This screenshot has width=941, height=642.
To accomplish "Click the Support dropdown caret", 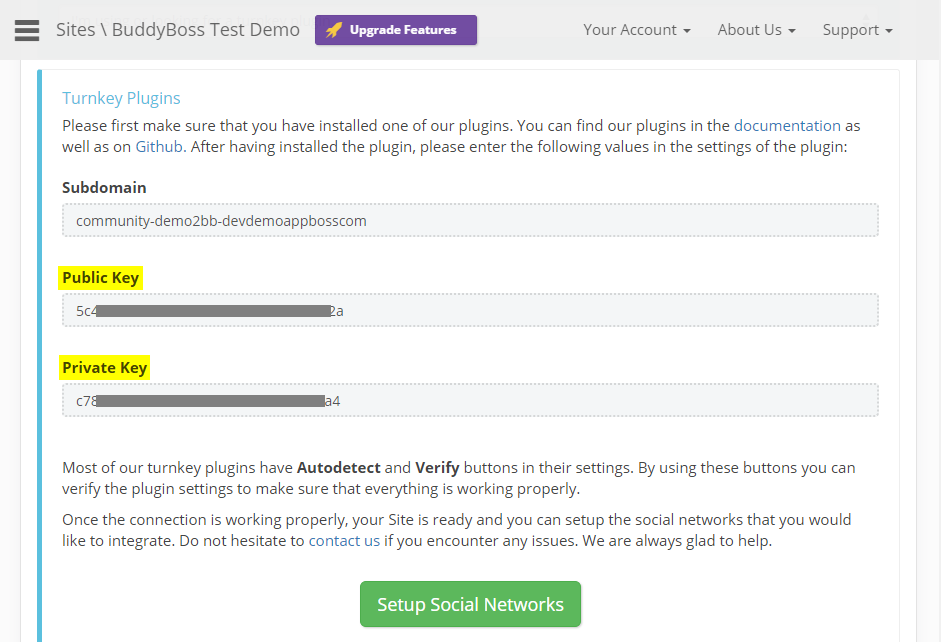I will click(x=888, y=31).
